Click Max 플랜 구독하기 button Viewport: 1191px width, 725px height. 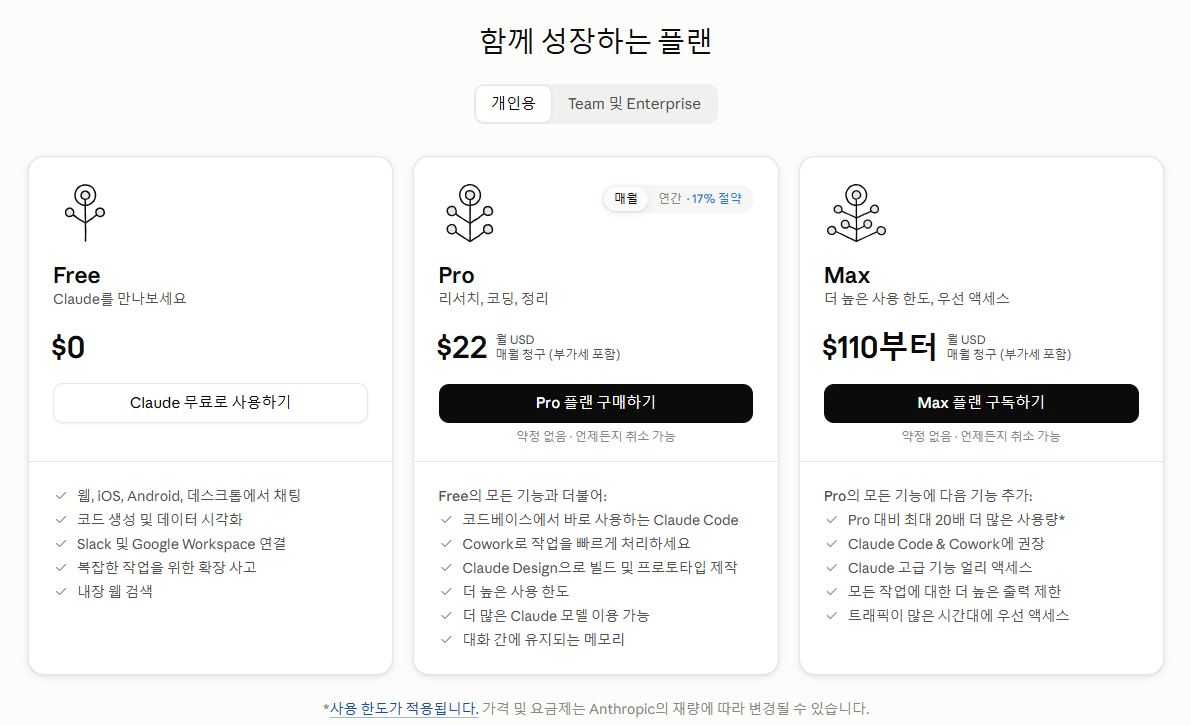(x=981, y=403)
